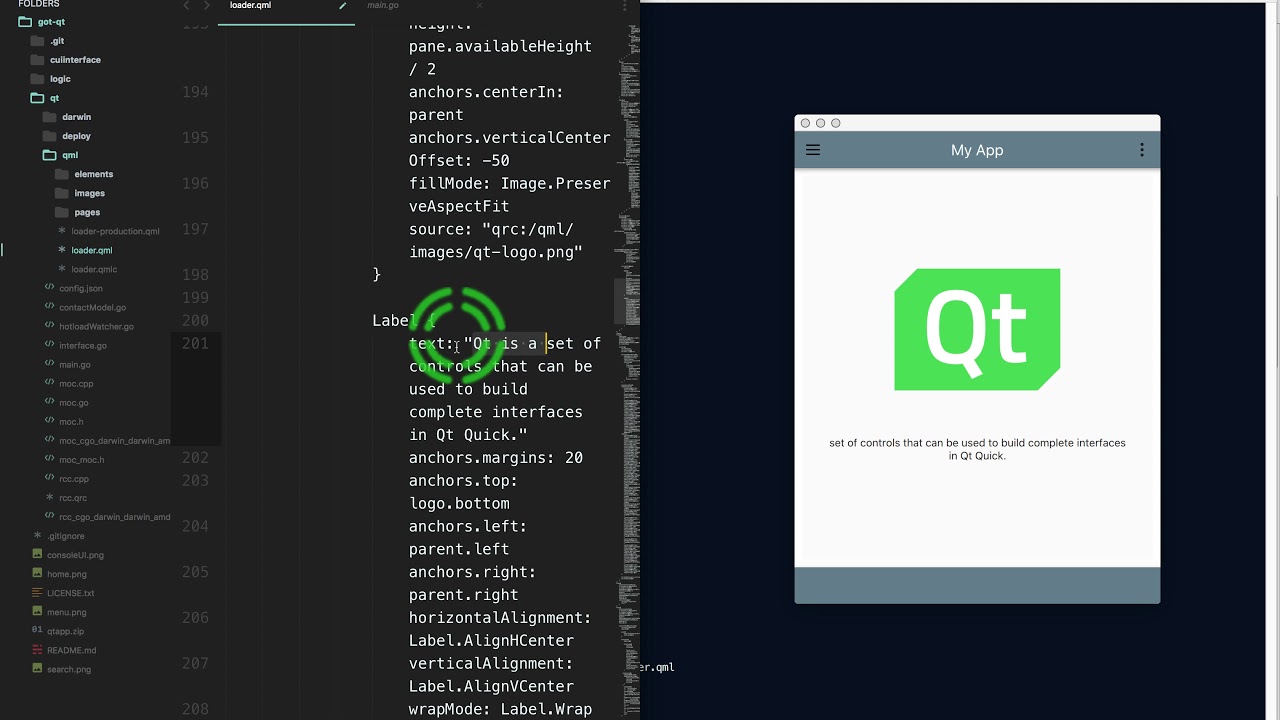Click line number 198 in the gutter
This screenshot has height=720, width=1280.
click(195, 274)
